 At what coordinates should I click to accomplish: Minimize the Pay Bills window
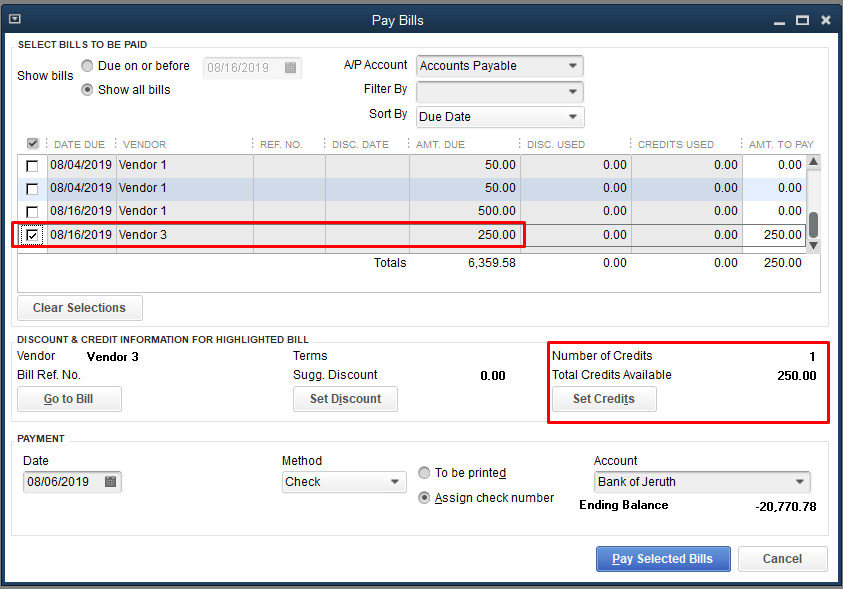[x=778, y=20]
